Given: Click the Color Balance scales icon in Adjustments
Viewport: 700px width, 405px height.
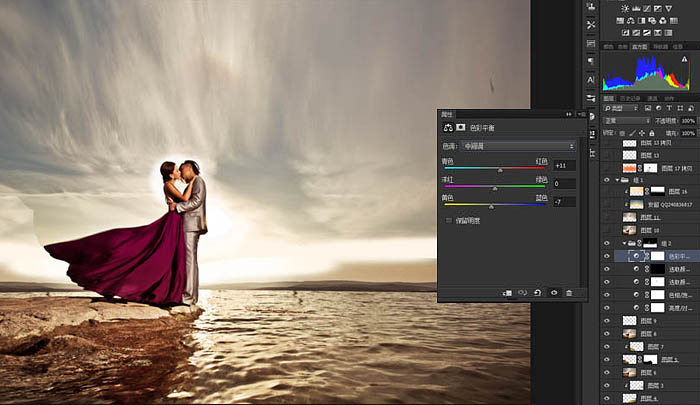Looking at the screenshot, I should tap(631, 21).
